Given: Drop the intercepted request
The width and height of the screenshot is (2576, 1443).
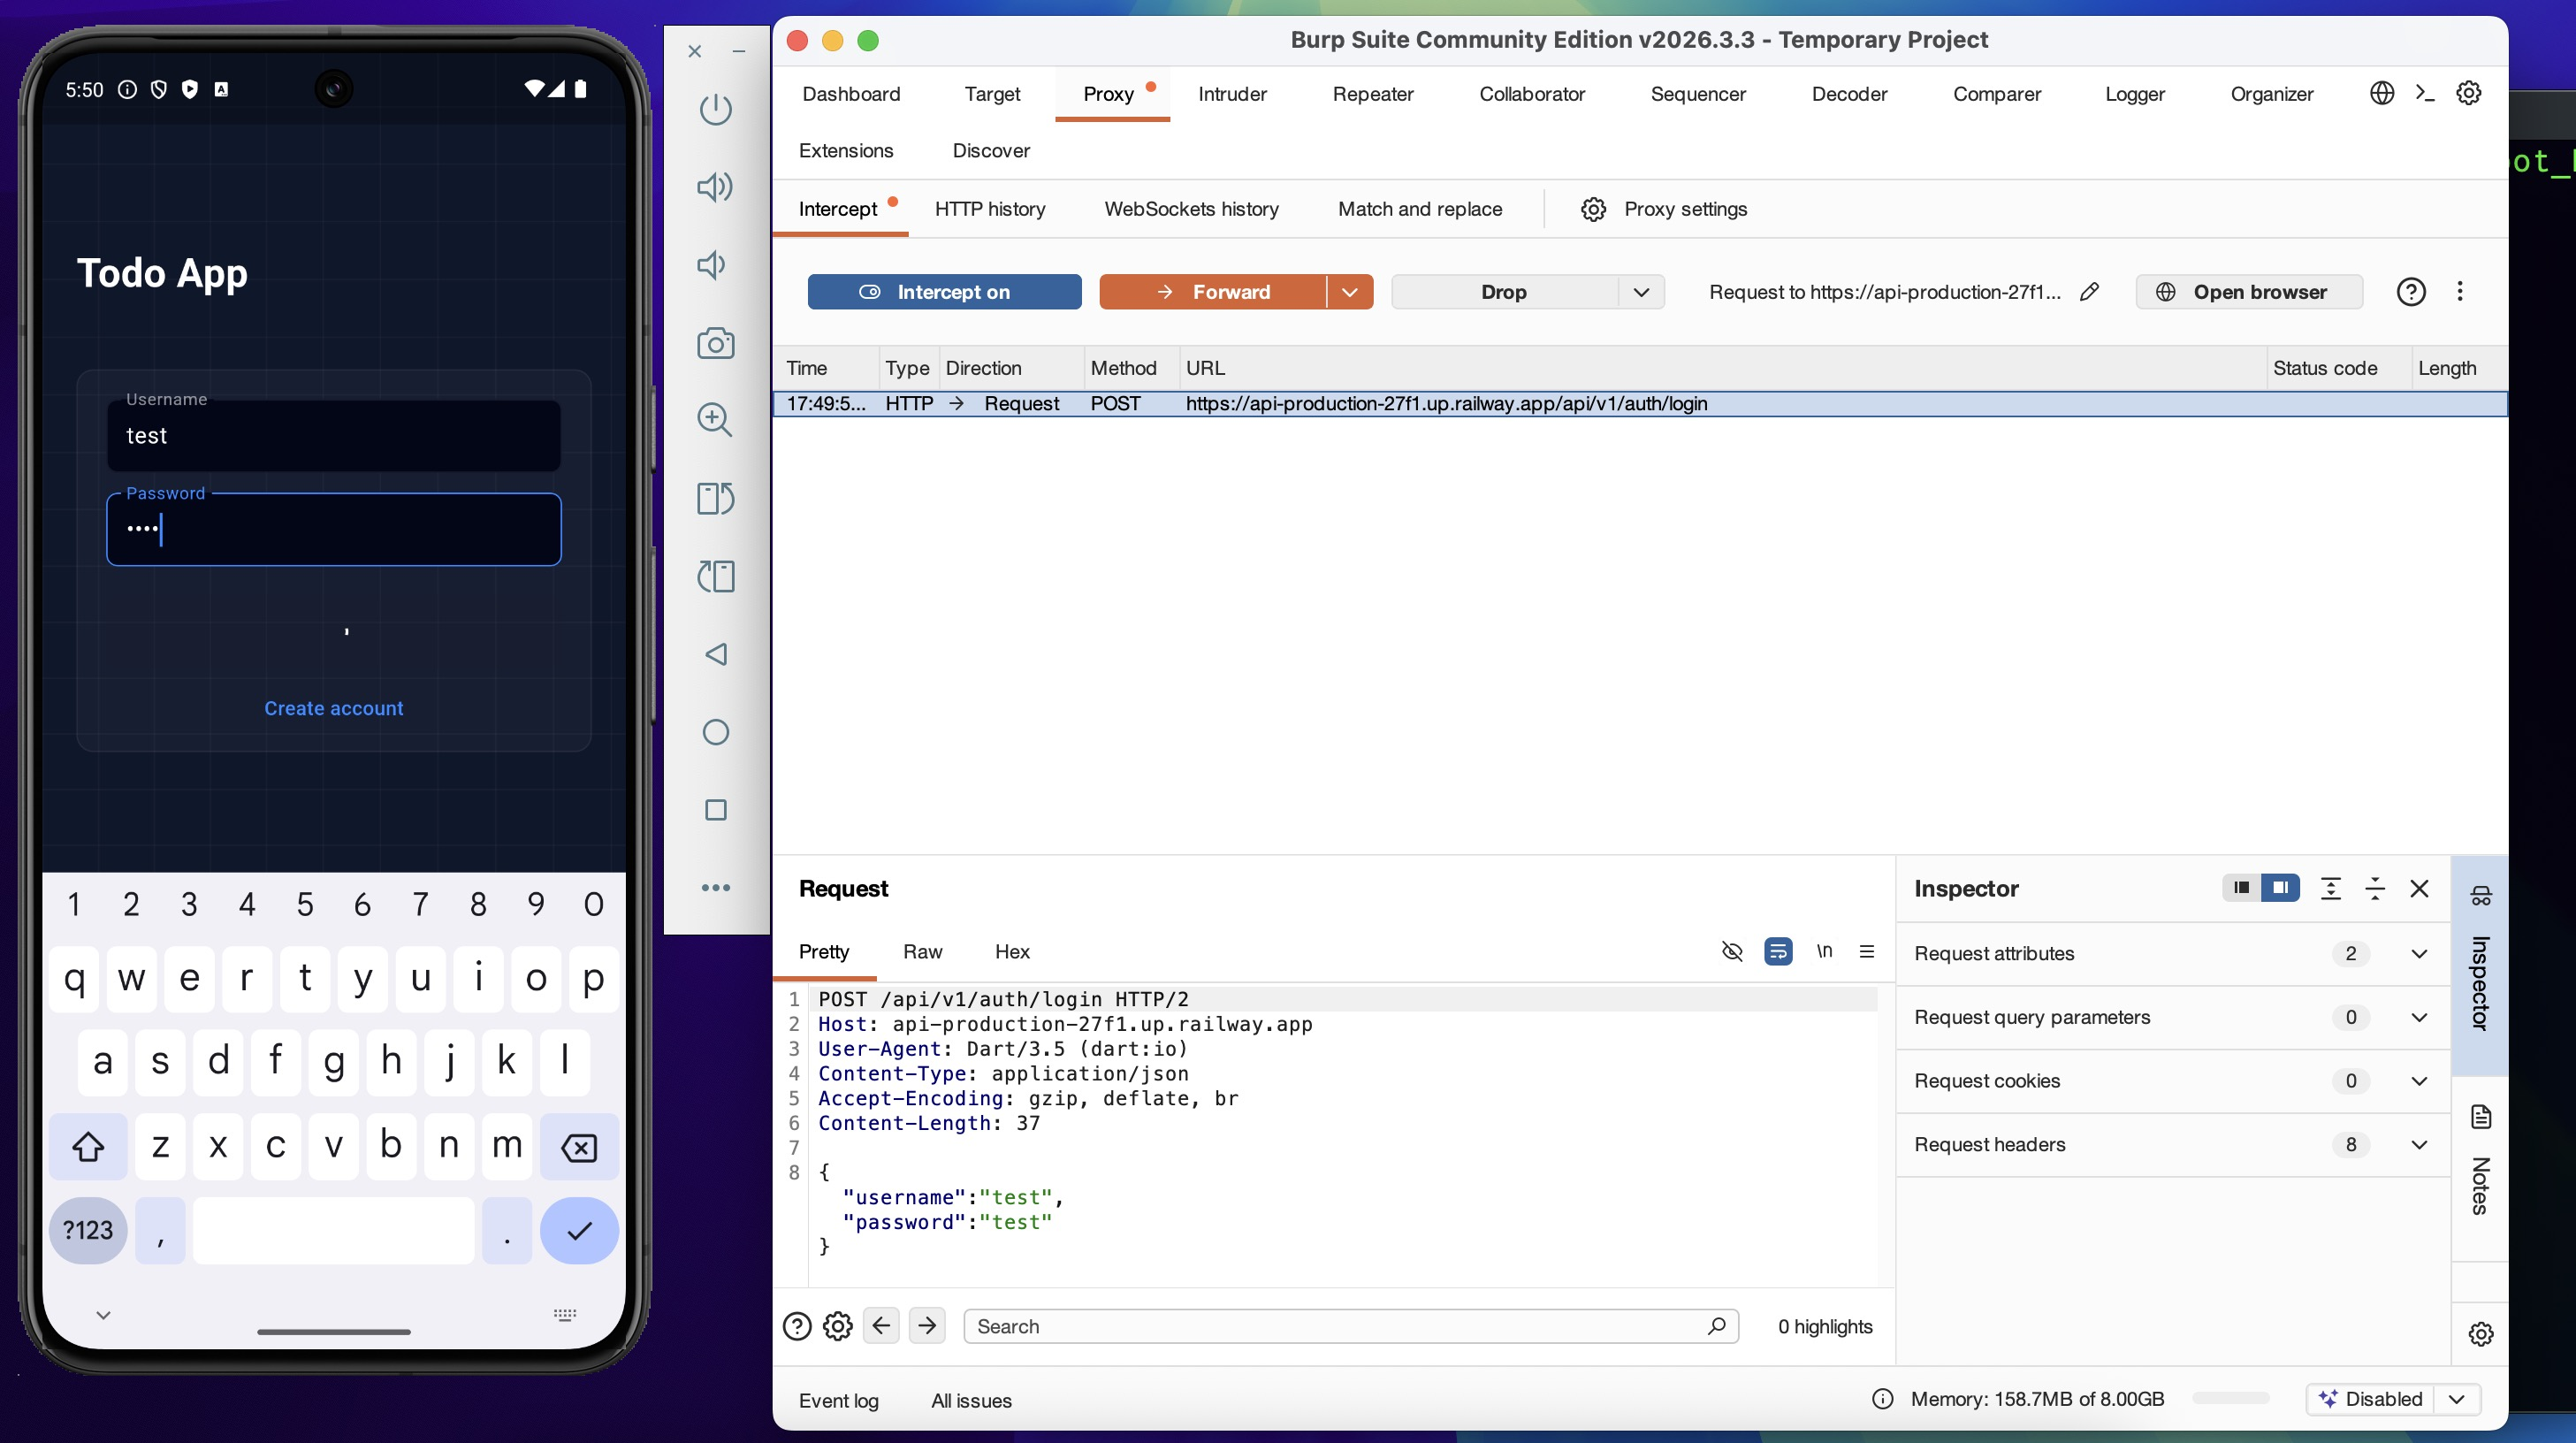Looking at the screenshot, I should [1504, 292].
